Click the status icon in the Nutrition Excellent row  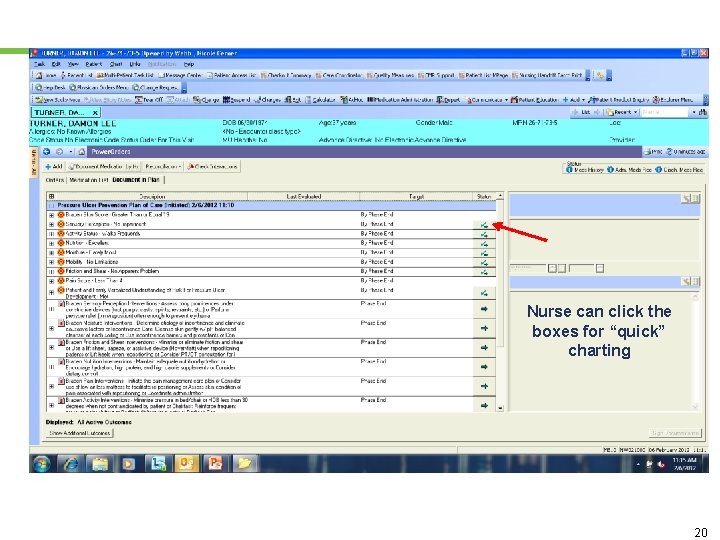(x=484, y=244)
